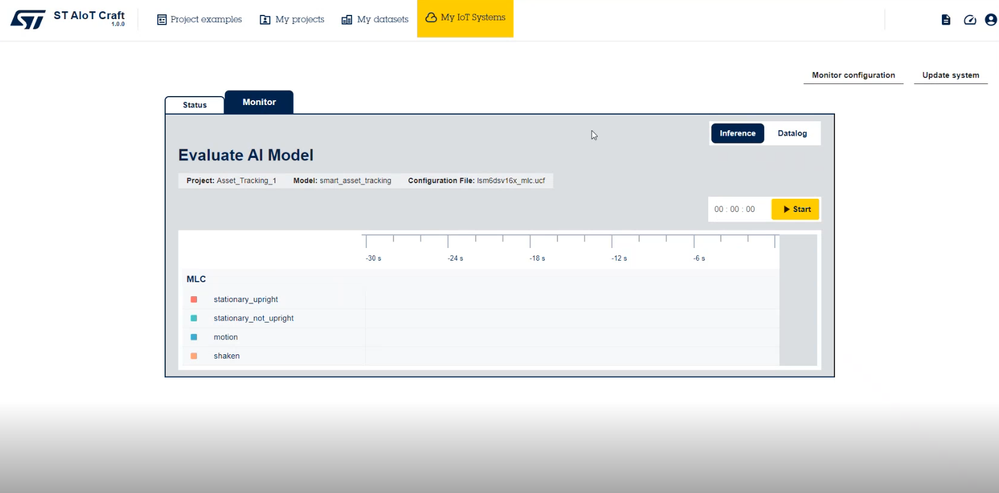Click stationary_upright red color swatch
The width and height of the screenshot is (999, 493).
[x=194, y=299]
